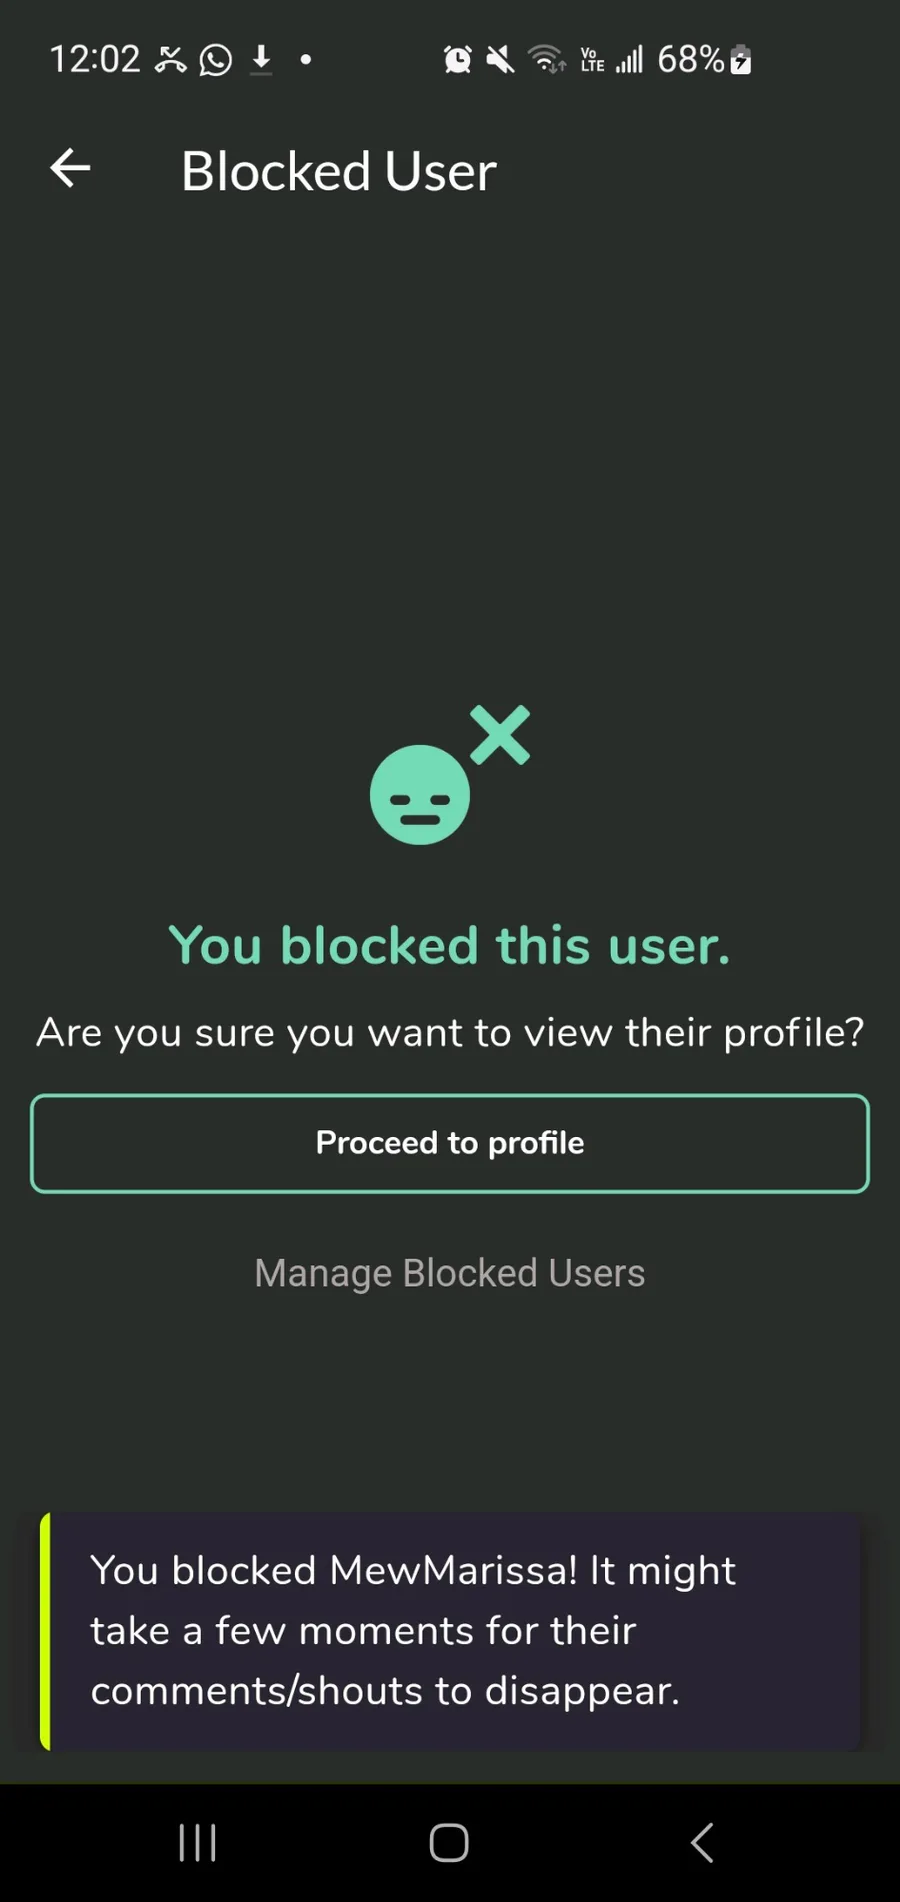
Task: Tap the alarm clock status icon
Action: tap(458, 60)
